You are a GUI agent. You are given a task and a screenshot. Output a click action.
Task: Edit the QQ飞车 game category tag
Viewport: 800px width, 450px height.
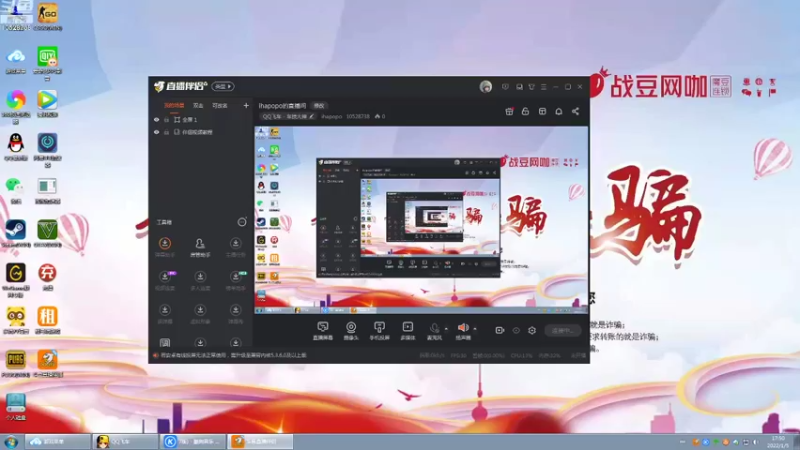[x=288, y=117]
